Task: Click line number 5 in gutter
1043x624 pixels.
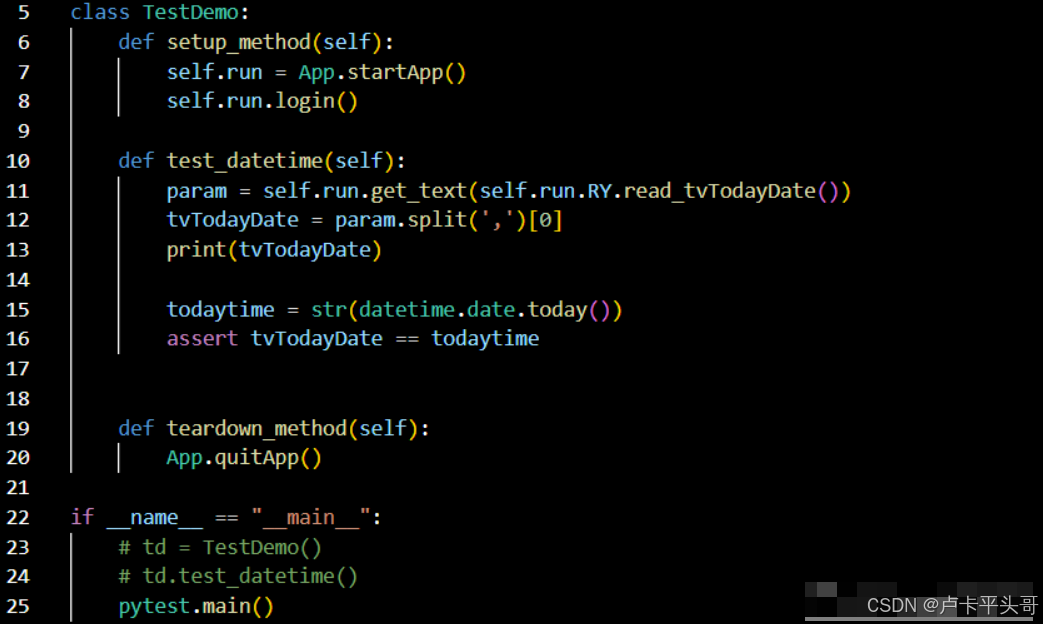Action: click(x=24, y=12)
